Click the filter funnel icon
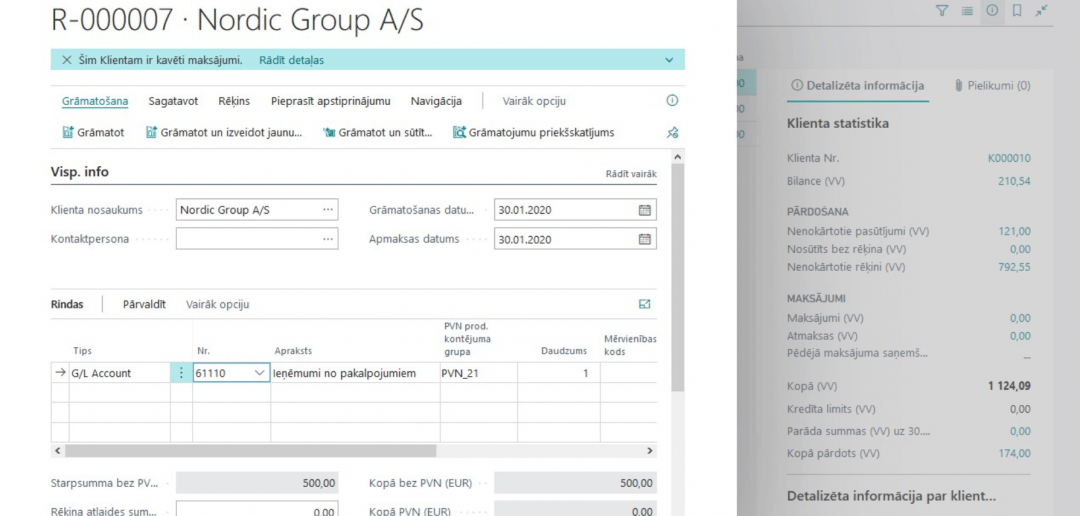This screenshot has height=516, width=1080. (x=941, y=11)
